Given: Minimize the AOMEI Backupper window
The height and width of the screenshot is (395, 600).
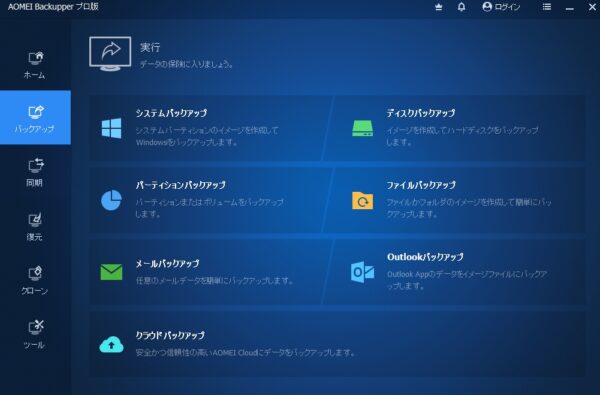Looking at the screenshot, I should pos(570,8).
